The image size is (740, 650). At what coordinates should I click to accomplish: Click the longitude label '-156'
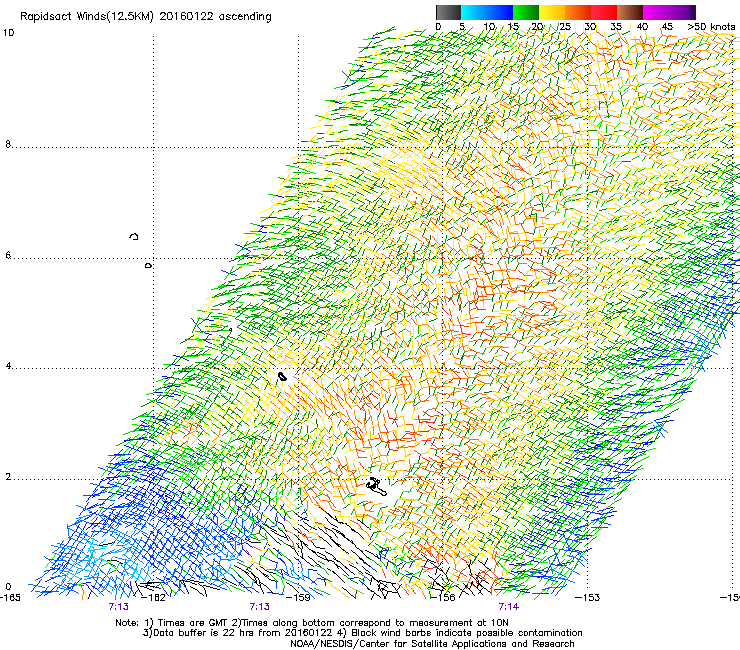click(x=444, y=597)
